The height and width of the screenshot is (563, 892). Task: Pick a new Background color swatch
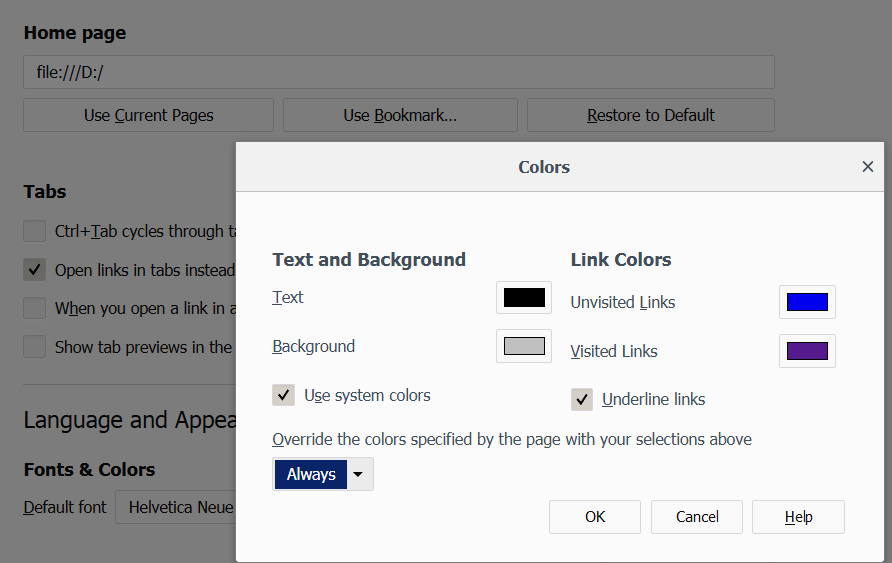coord(524,347)
